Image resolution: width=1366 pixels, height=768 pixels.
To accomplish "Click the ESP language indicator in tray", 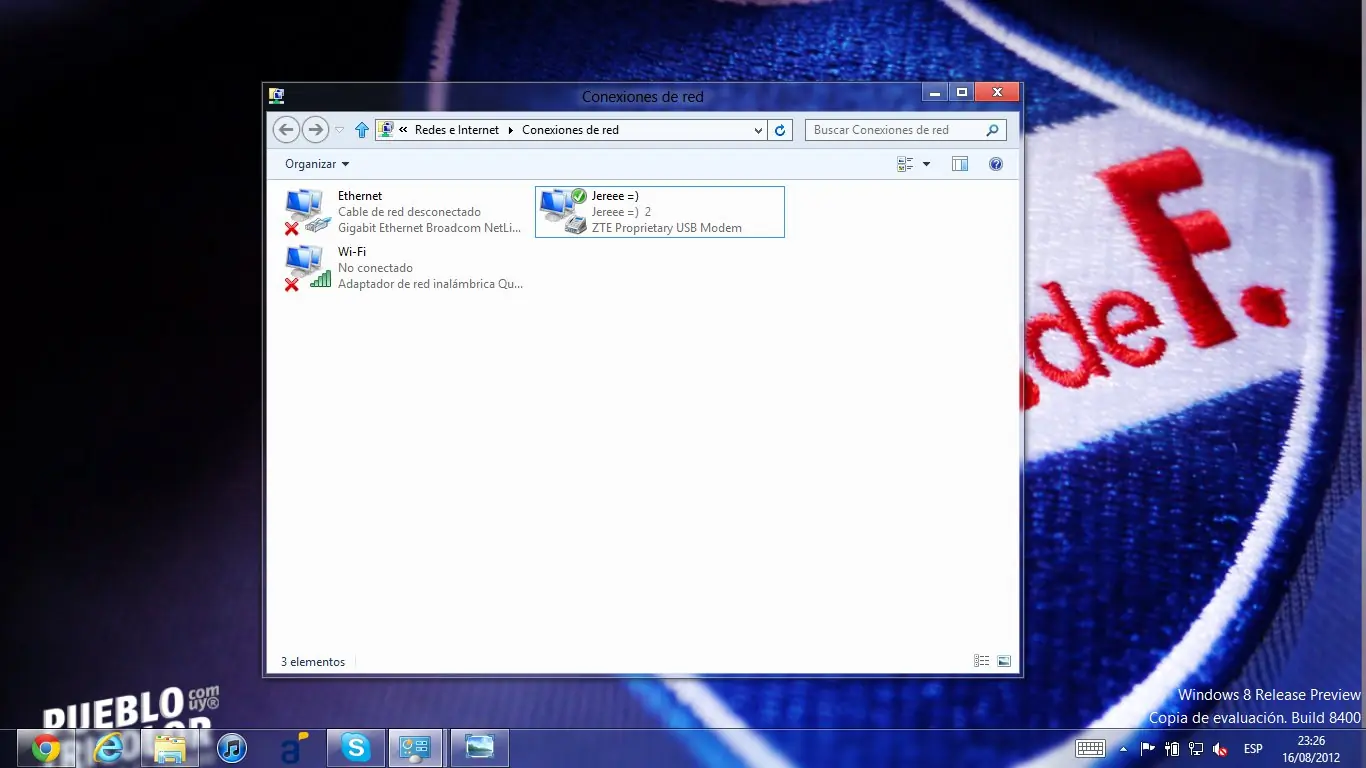I will click(1252, 749).
